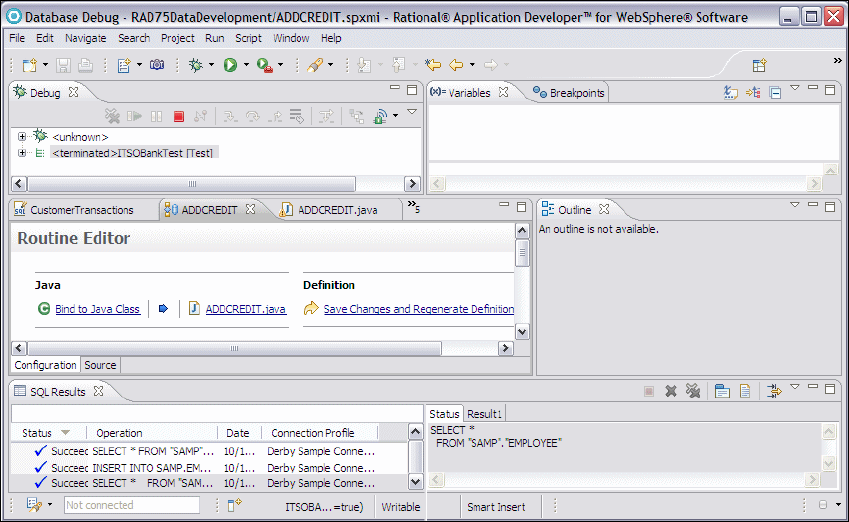Click the Routine Editor horizontal scrollbar thumb
849x522 pixels.
[x=234, y=348]
